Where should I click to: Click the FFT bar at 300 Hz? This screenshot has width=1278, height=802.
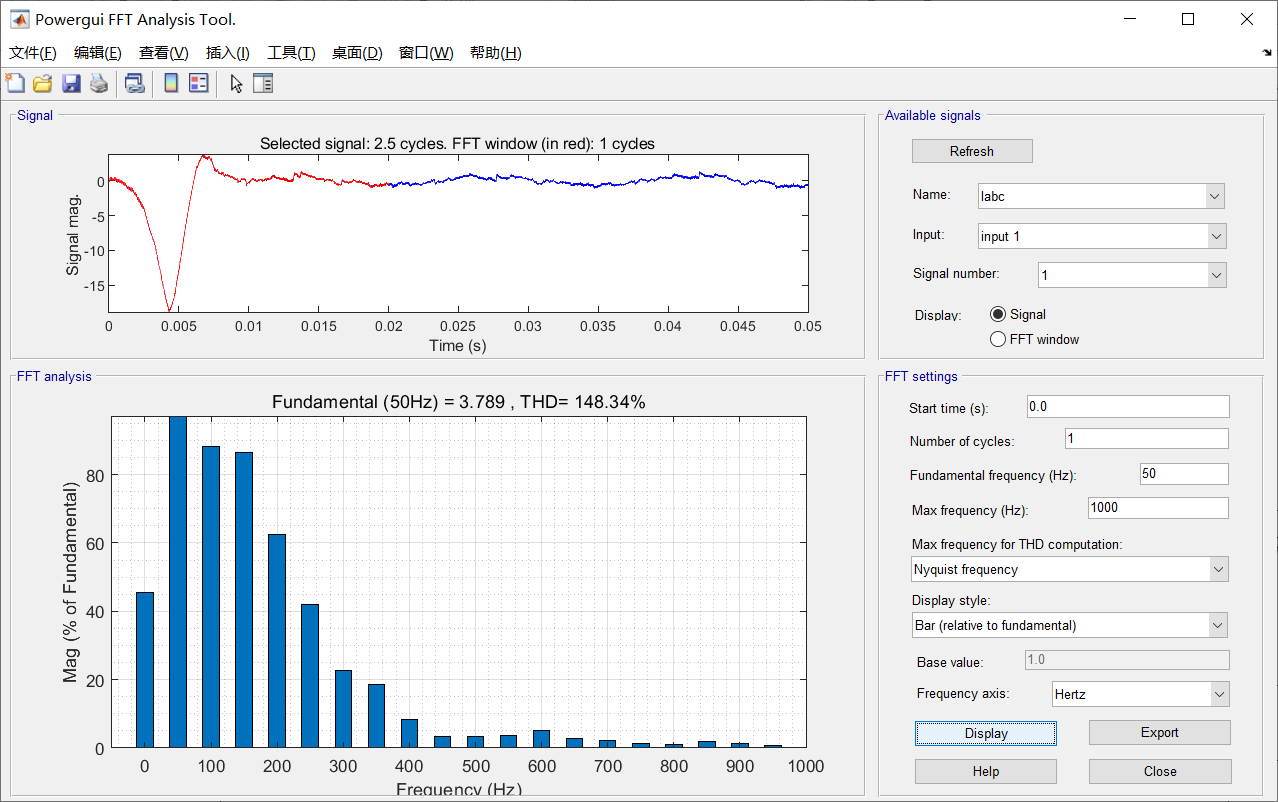click(x=343, y=709)
